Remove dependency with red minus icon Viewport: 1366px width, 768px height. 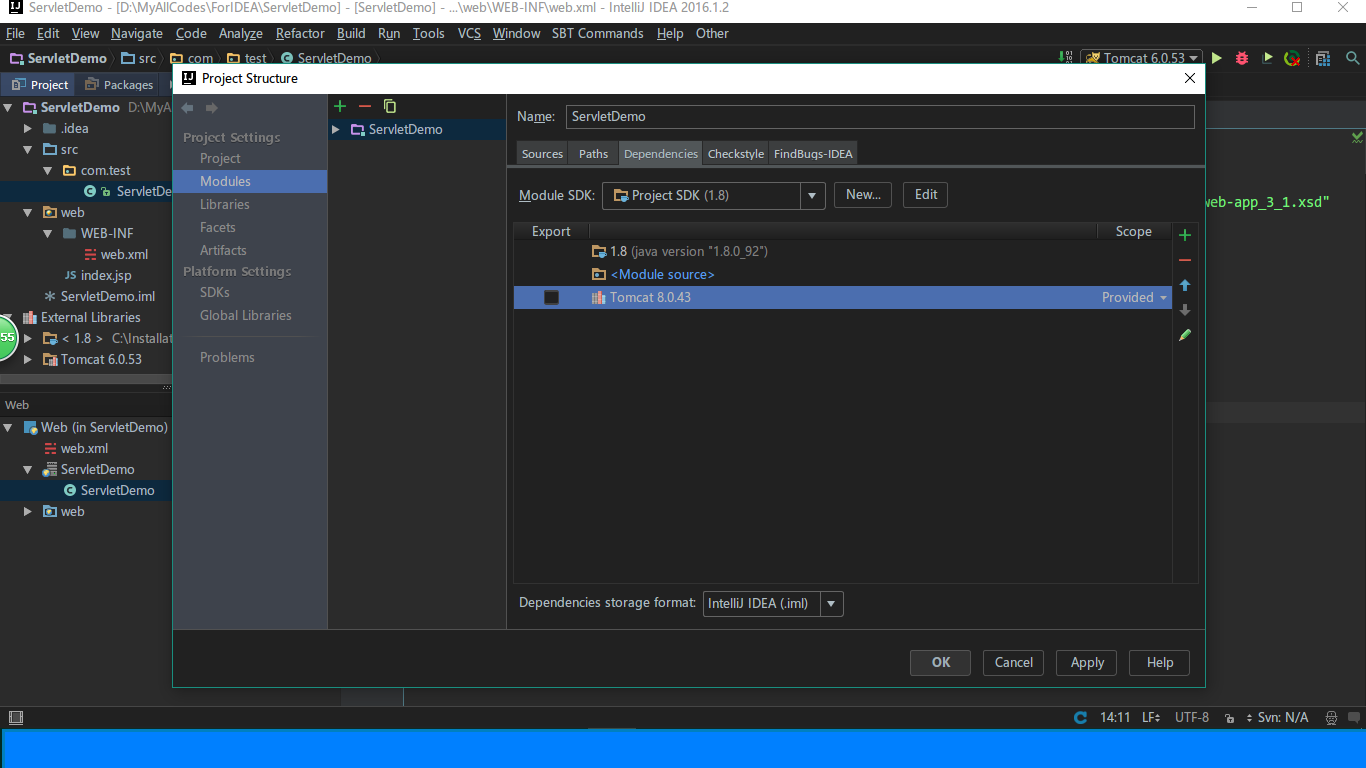(1185, 260)
